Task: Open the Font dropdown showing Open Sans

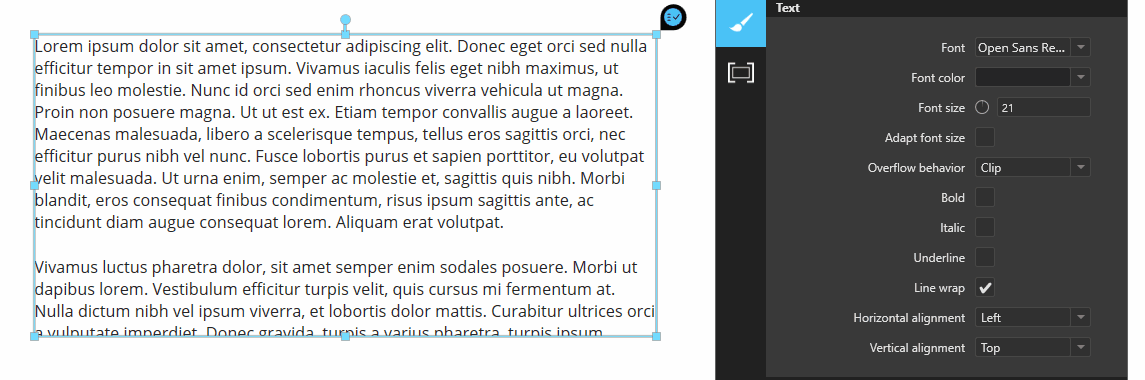Action: click(x=1033, y=48)
